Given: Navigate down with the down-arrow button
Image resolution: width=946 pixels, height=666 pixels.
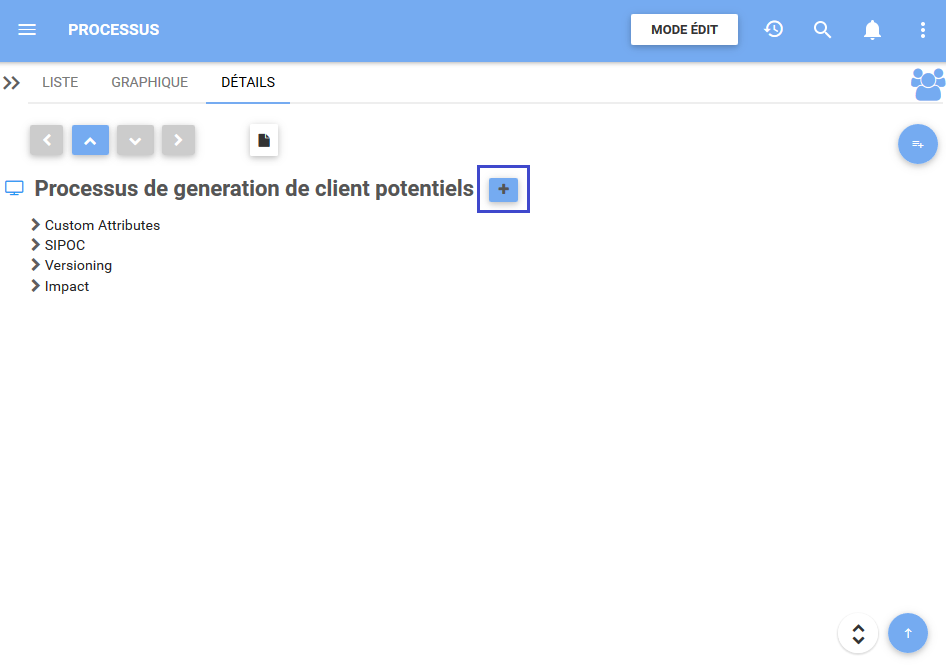Looking at the screenshot, I should [x=135, y=141].
